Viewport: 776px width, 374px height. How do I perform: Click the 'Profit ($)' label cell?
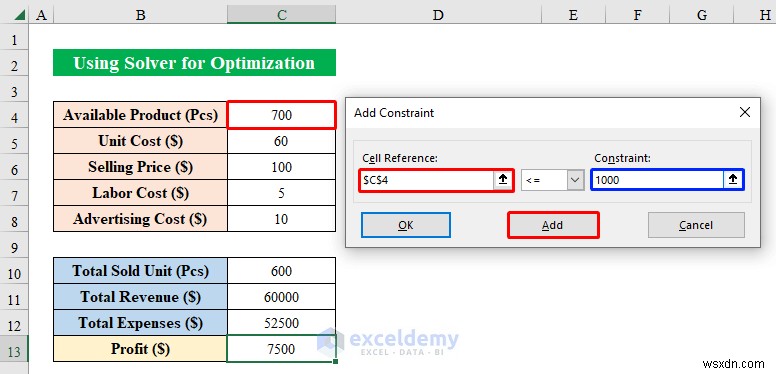tap(141, 349)
